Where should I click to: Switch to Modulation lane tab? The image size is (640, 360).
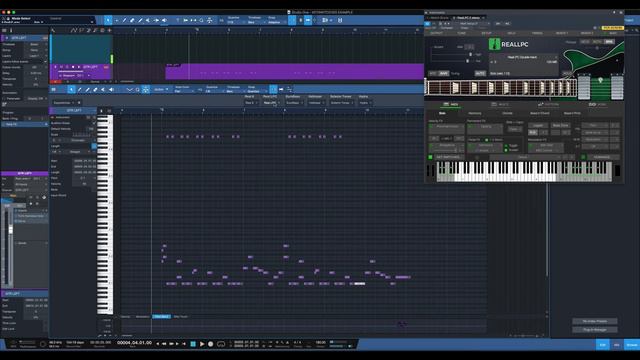point(142,316)
